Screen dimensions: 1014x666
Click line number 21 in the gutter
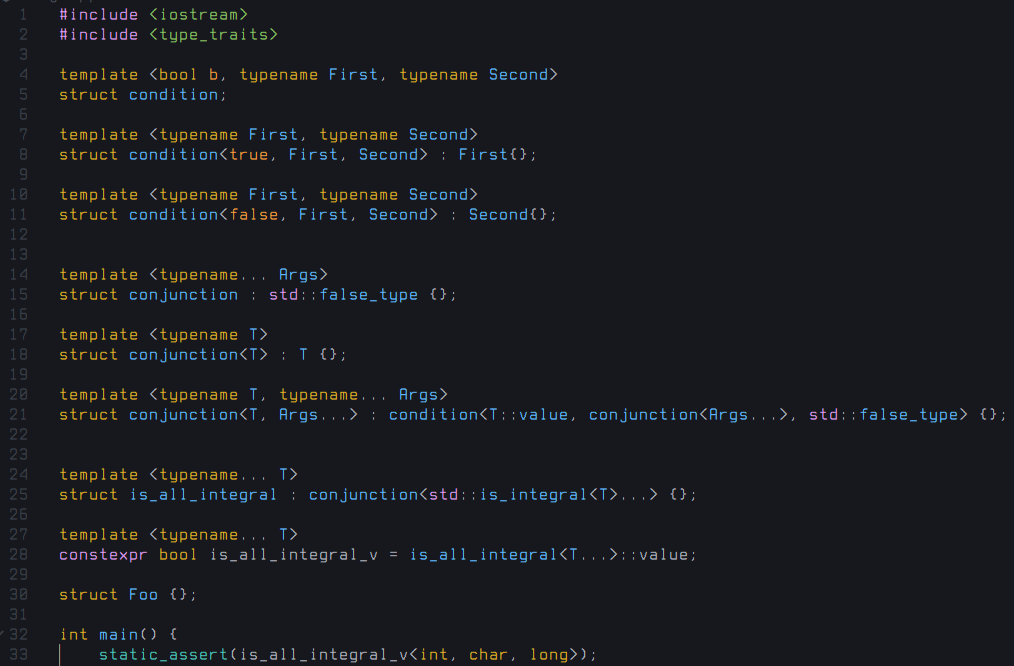click(22, 414)
